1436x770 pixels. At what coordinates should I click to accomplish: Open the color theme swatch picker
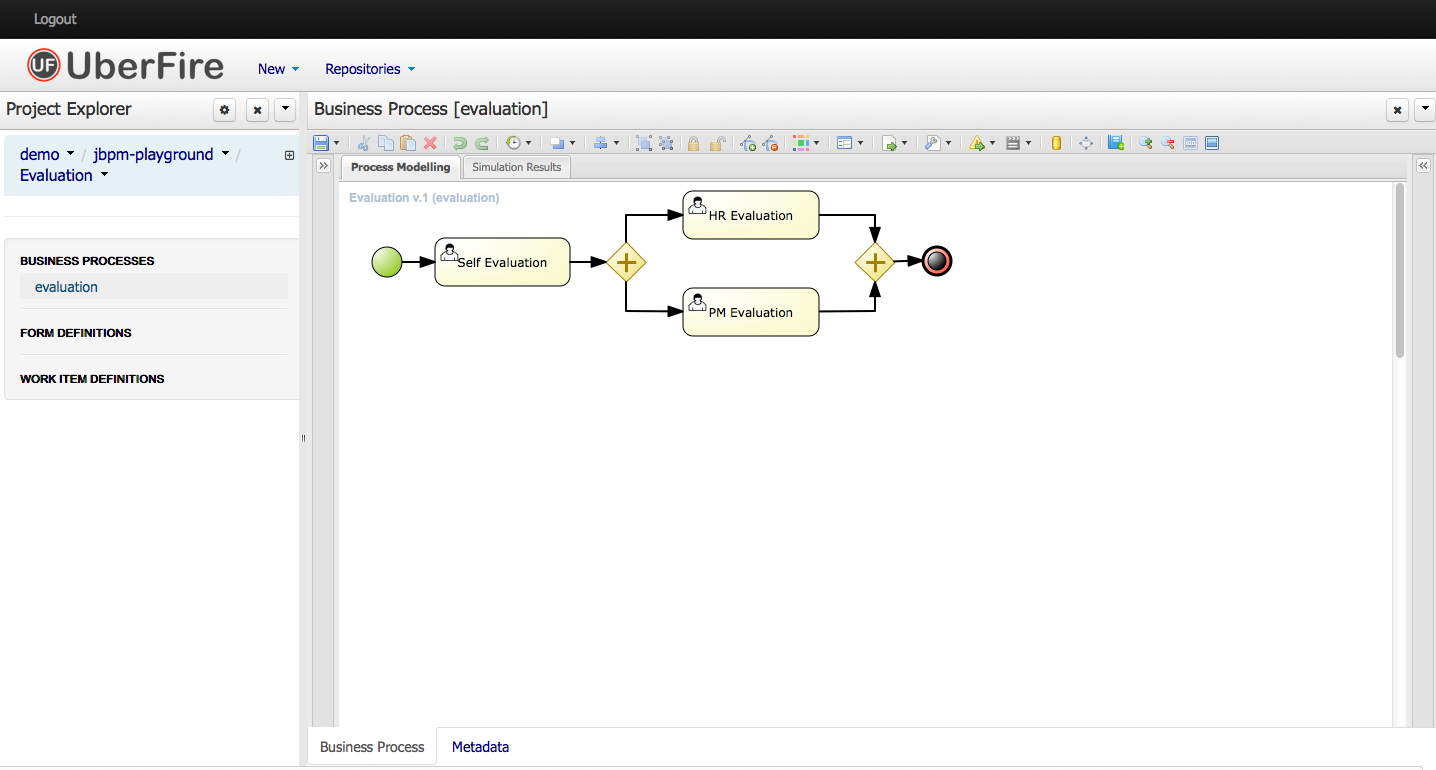coord(802,143)
